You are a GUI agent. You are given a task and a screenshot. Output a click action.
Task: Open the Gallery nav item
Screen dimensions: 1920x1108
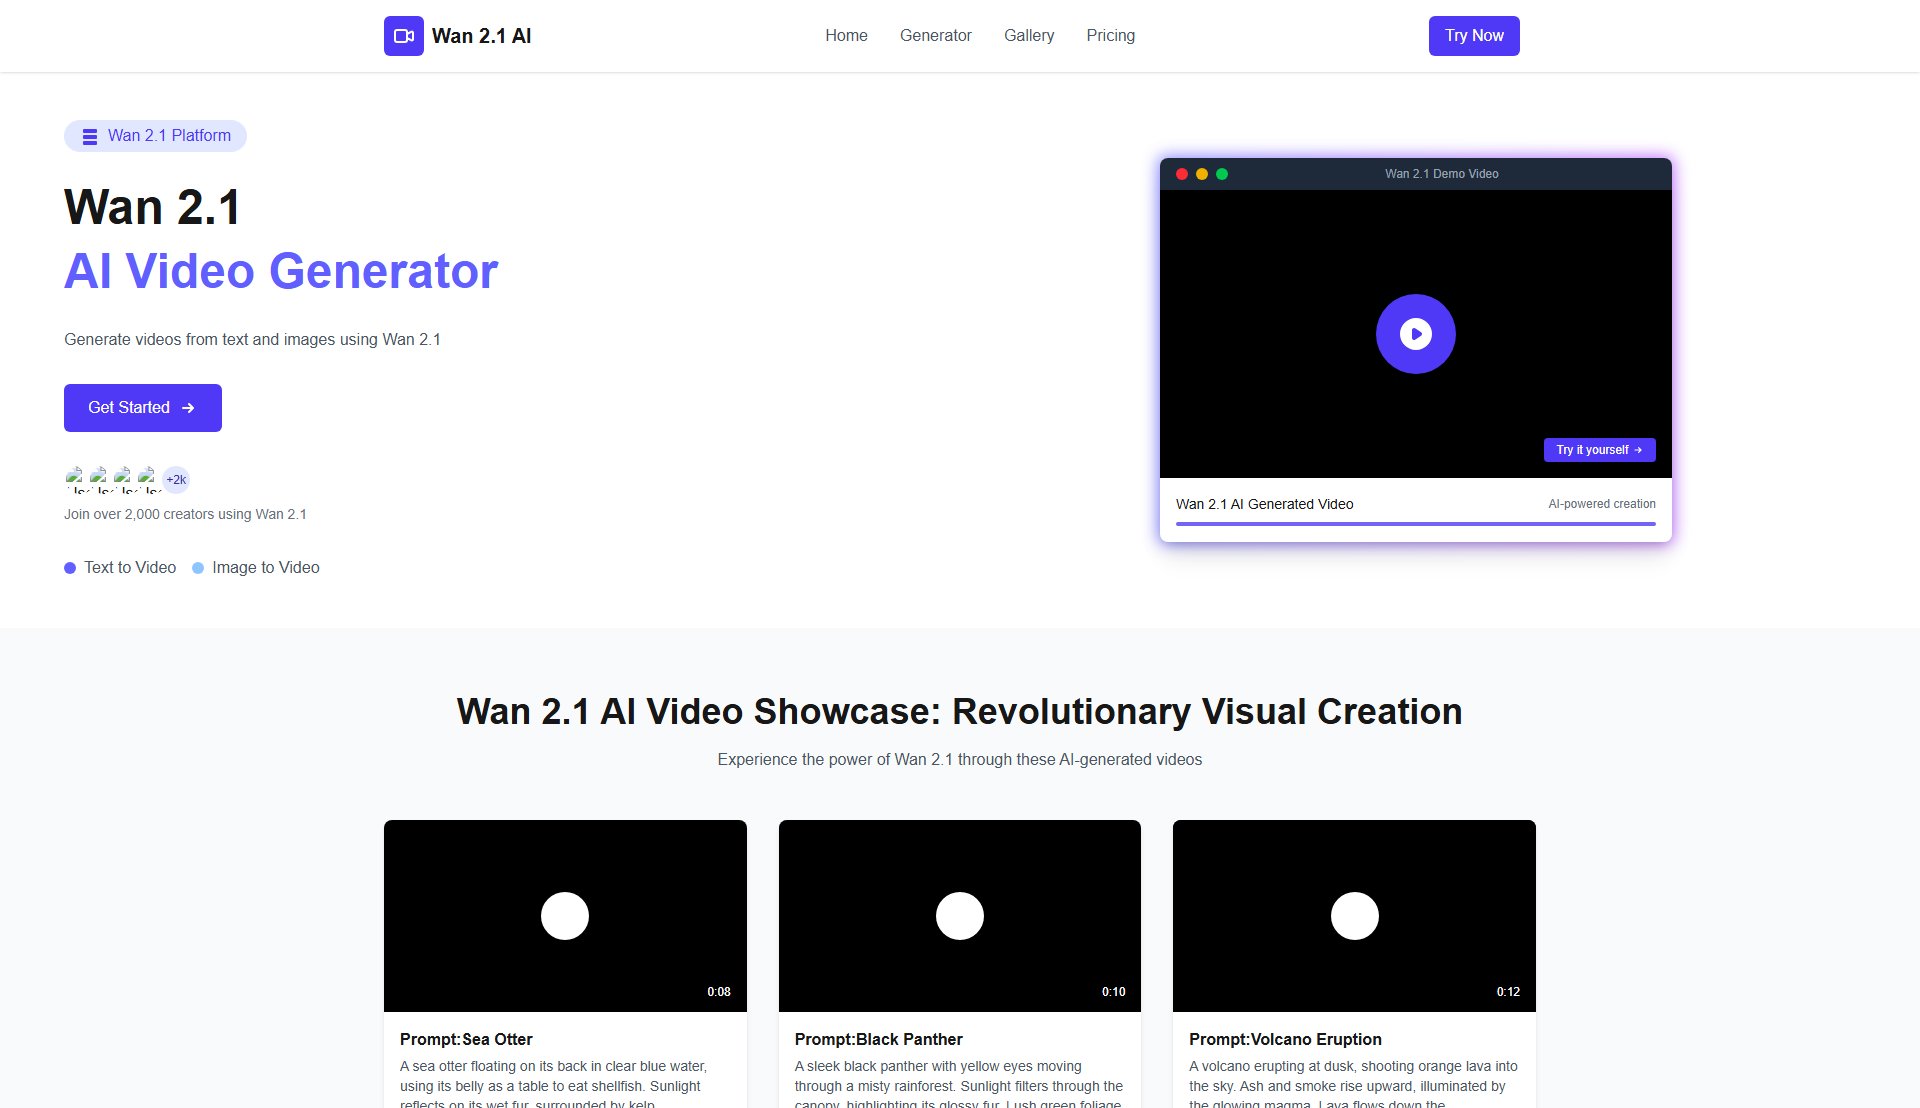pos(1028,36)
